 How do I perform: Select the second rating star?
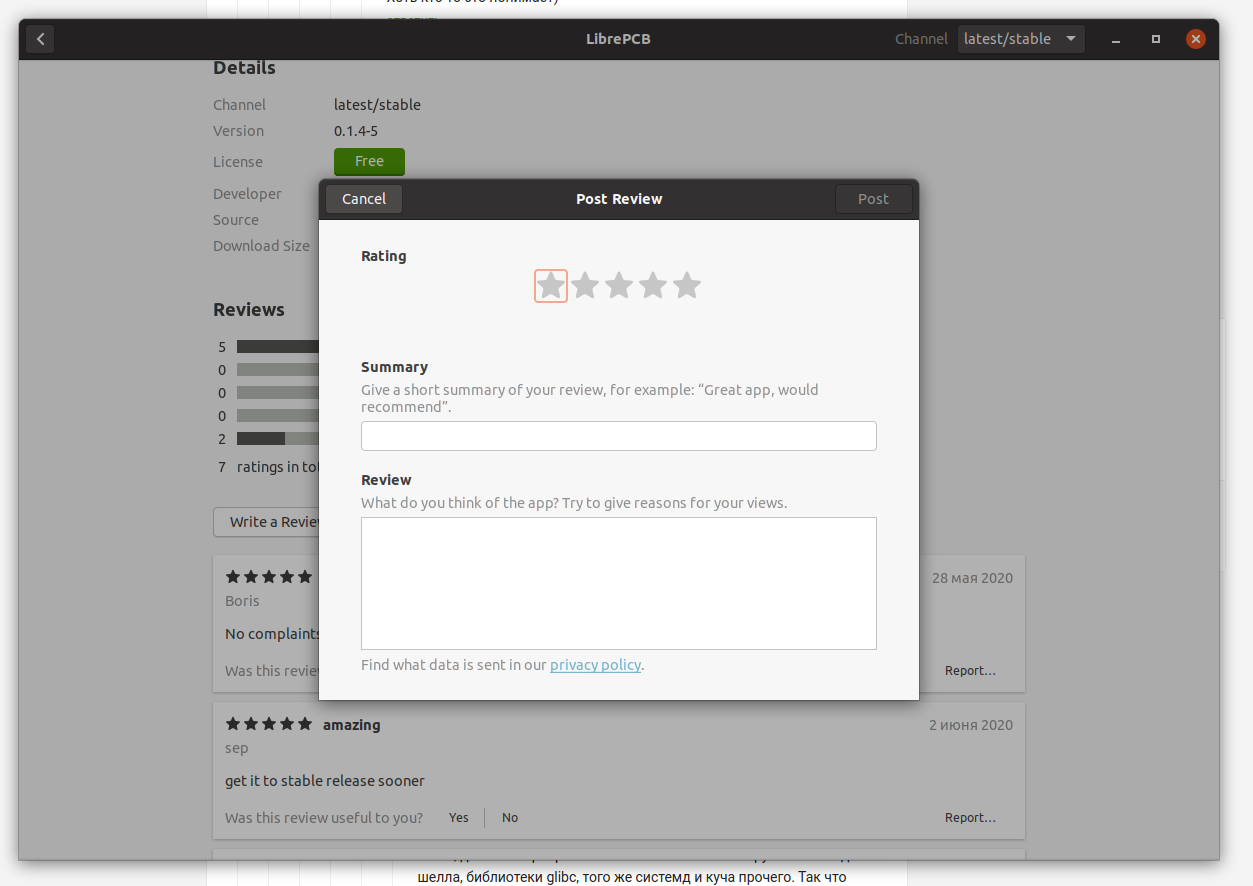pyautogui.click(x=585, y=286)
